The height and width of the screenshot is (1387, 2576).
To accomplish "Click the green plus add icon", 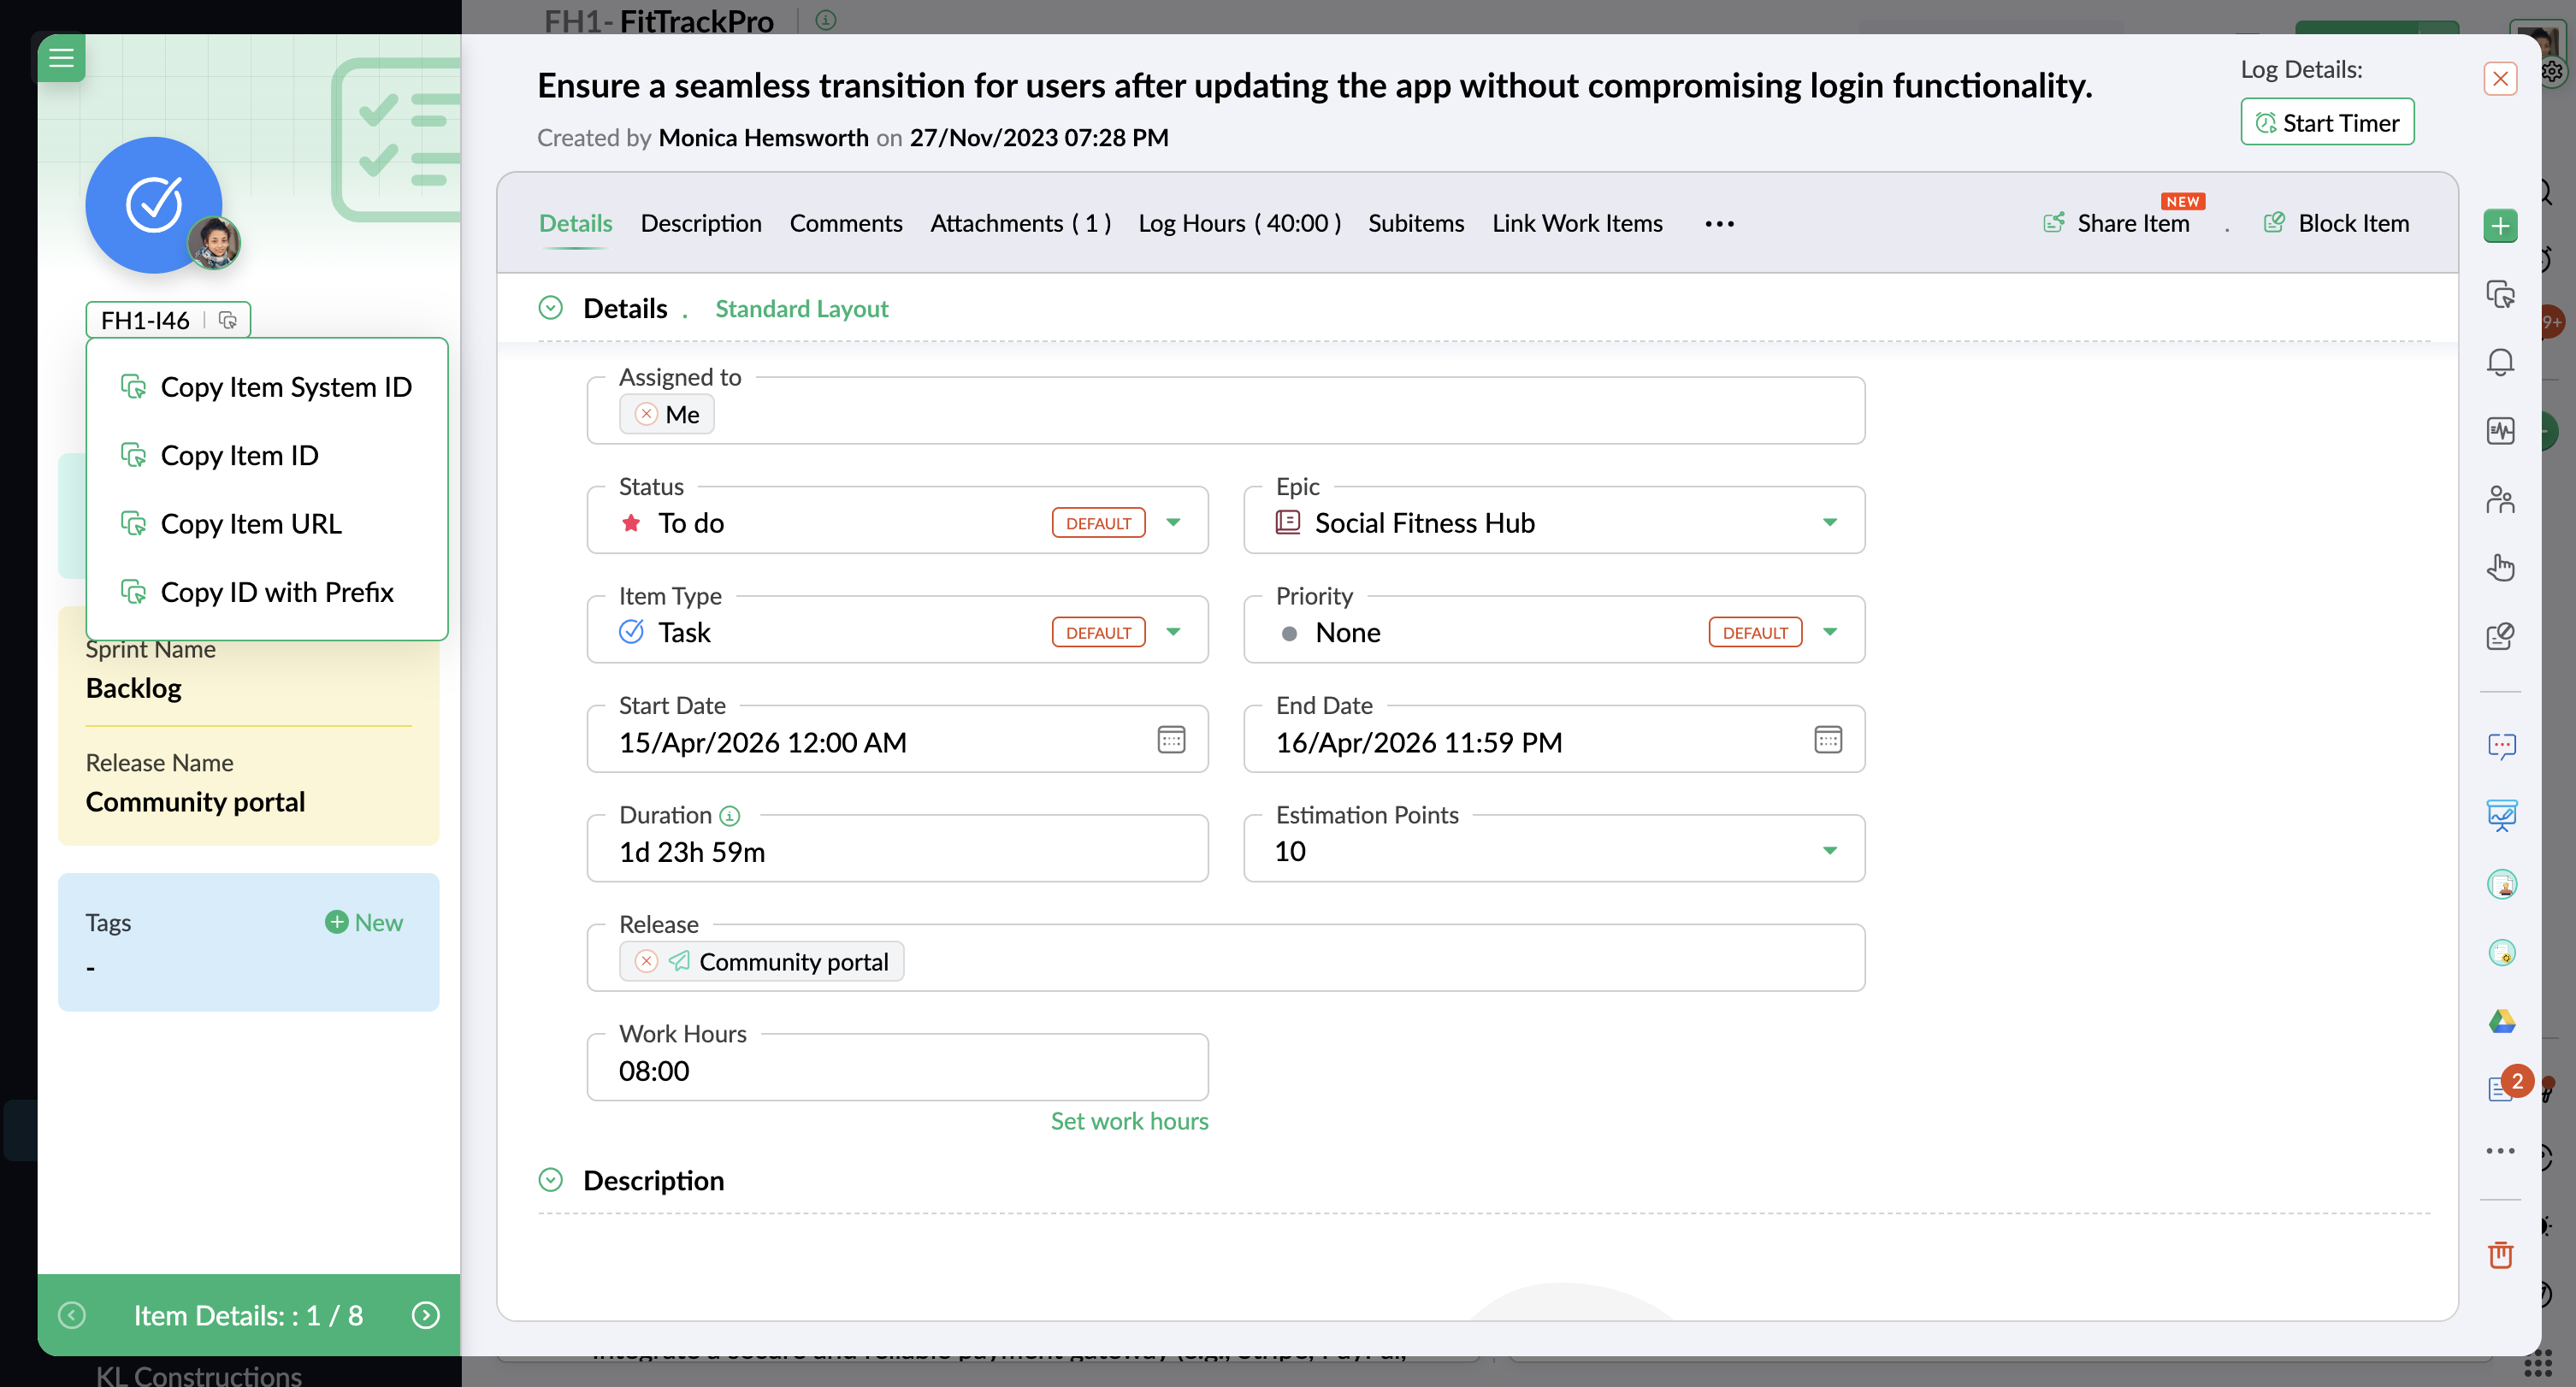I will pyautogui.click(x=2500, y=226).
